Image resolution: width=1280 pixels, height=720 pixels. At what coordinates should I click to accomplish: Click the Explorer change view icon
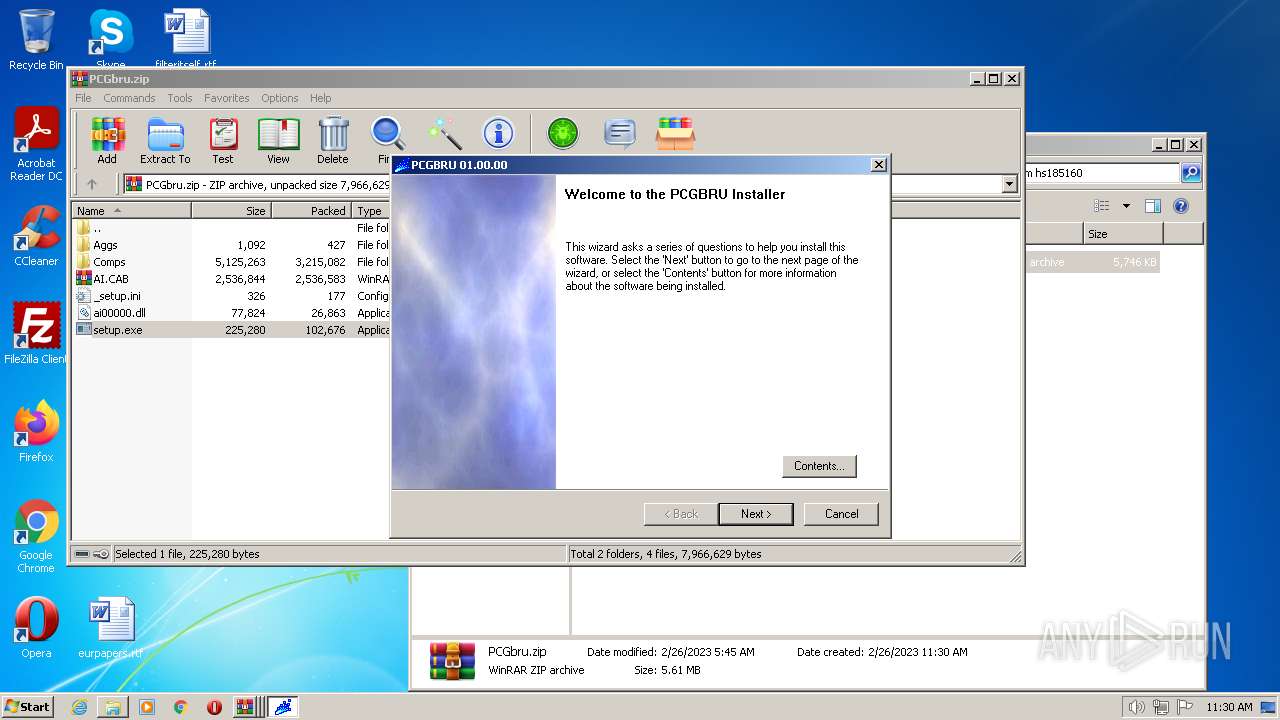coord(1102,206)
